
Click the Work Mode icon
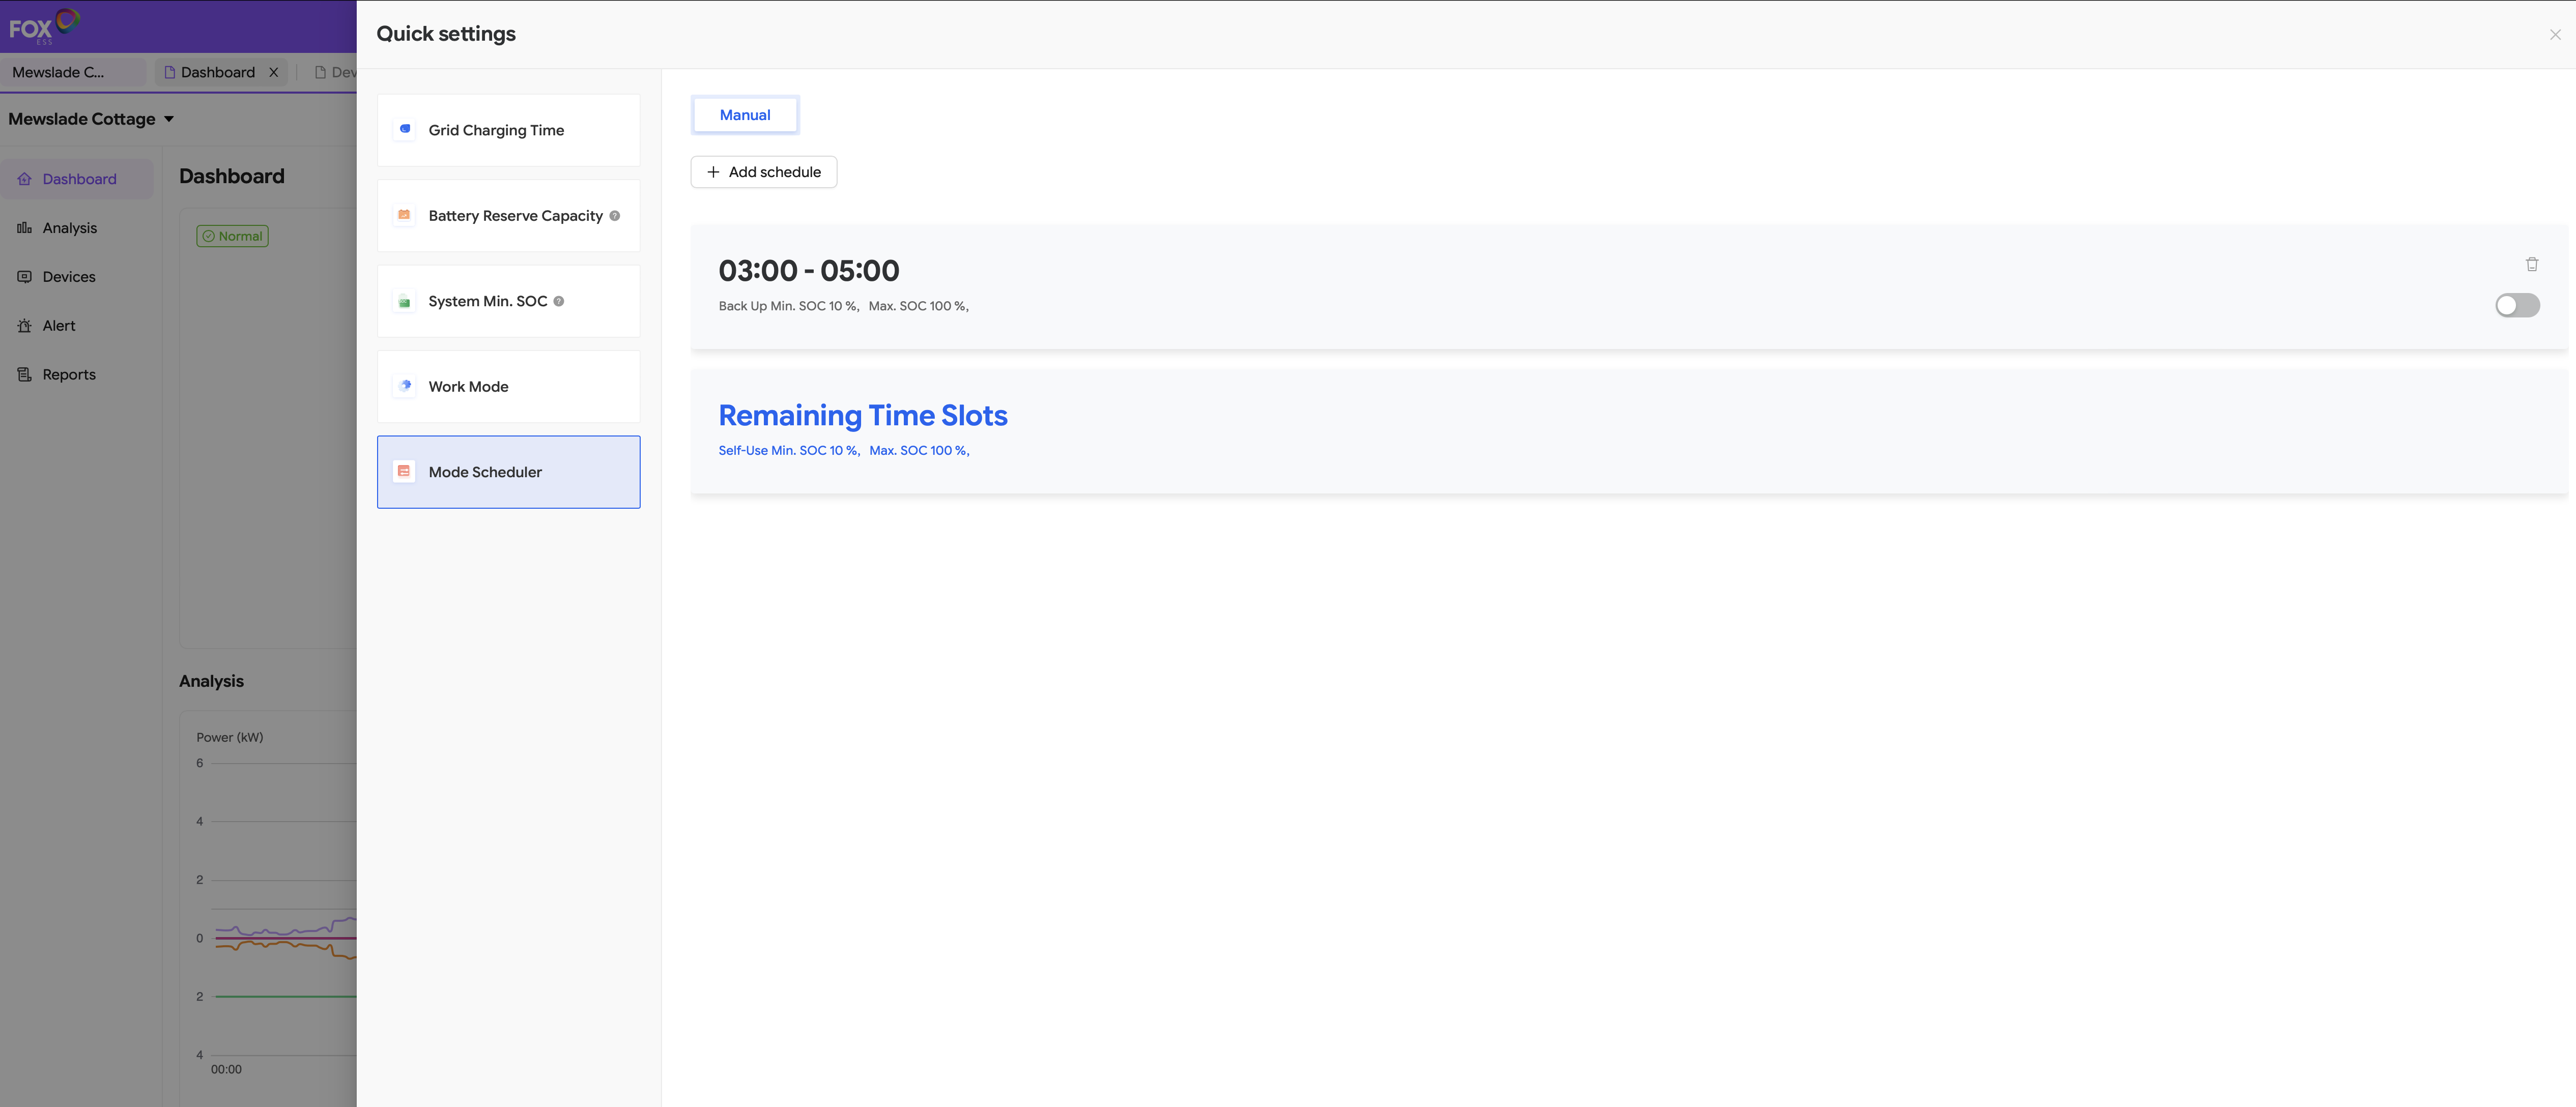[405, 385]
